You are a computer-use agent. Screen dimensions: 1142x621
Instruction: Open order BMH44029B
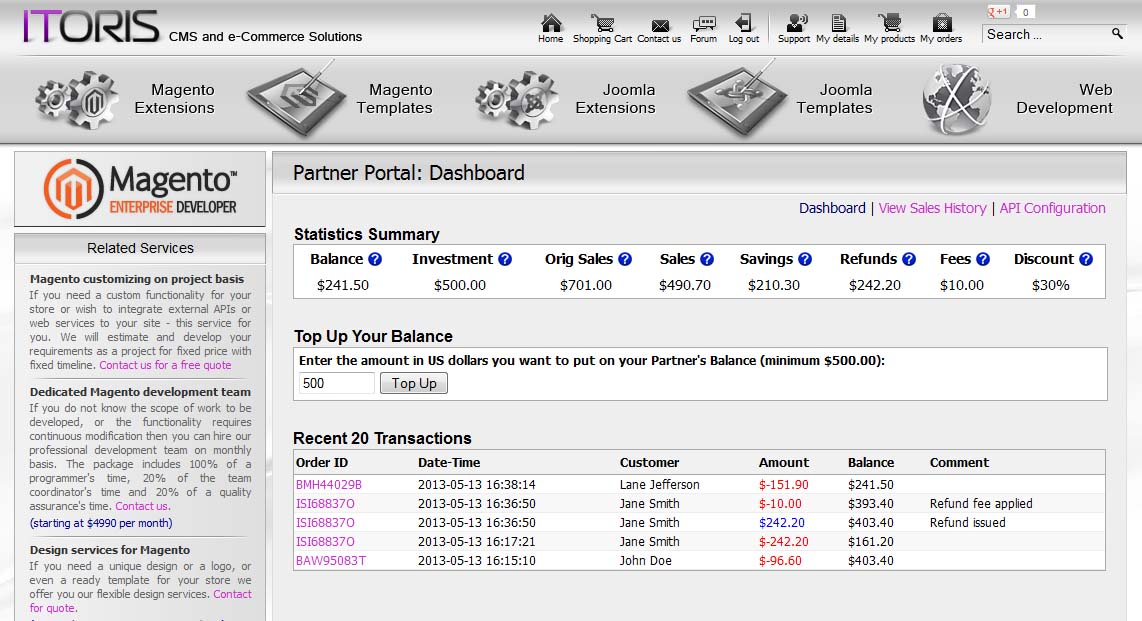(x=328, y=485)
